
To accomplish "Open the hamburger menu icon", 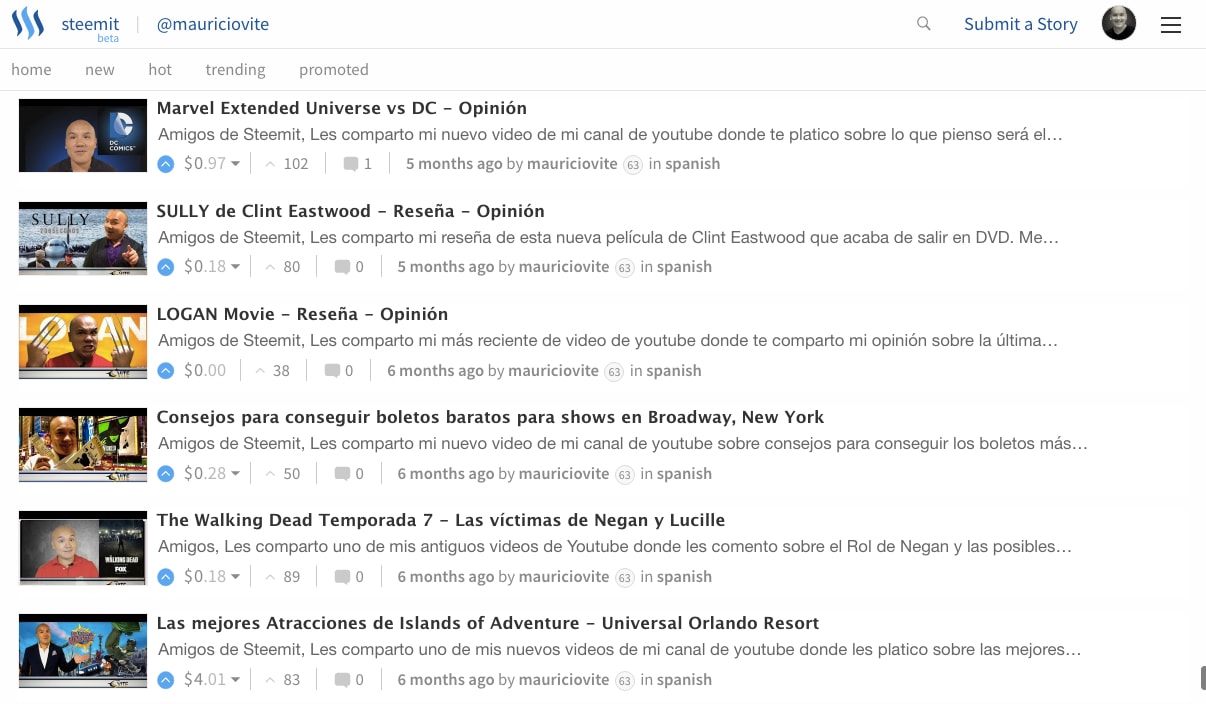I will (x=1171, y=25).
